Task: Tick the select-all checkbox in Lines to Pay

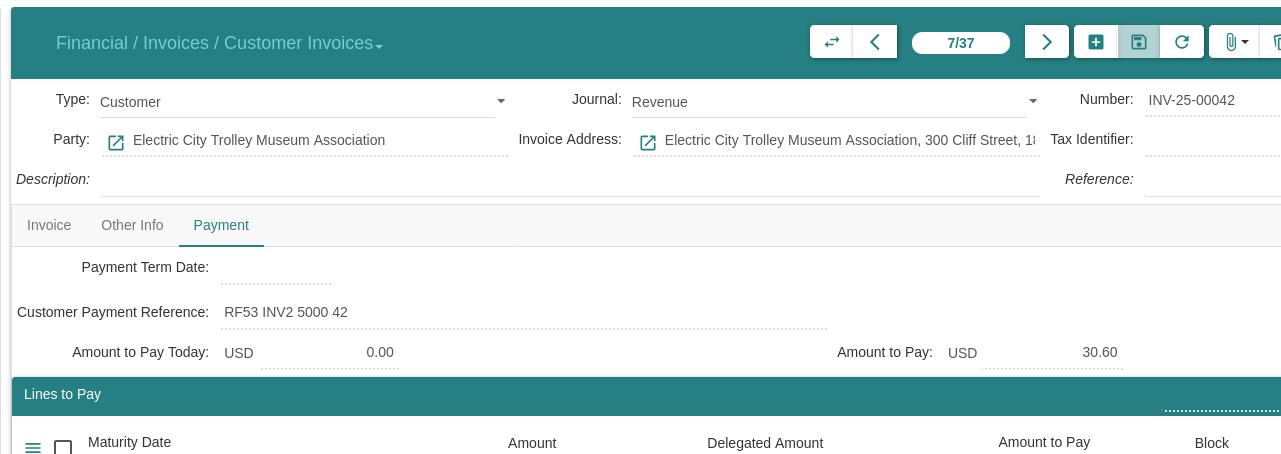Action: pos(63,447)
